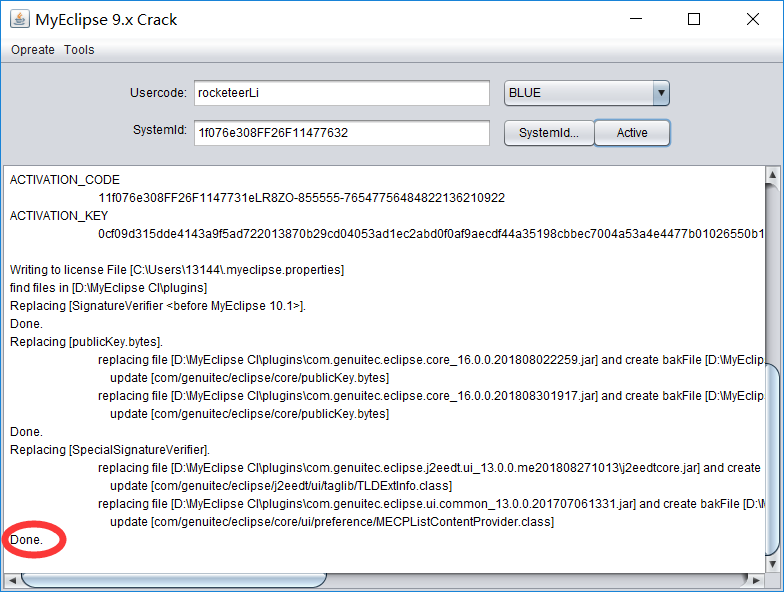The width and height of the screenshot is (784, 592).
Task: Click the TLDExtInfo.class update line
Action: (281, 486)
